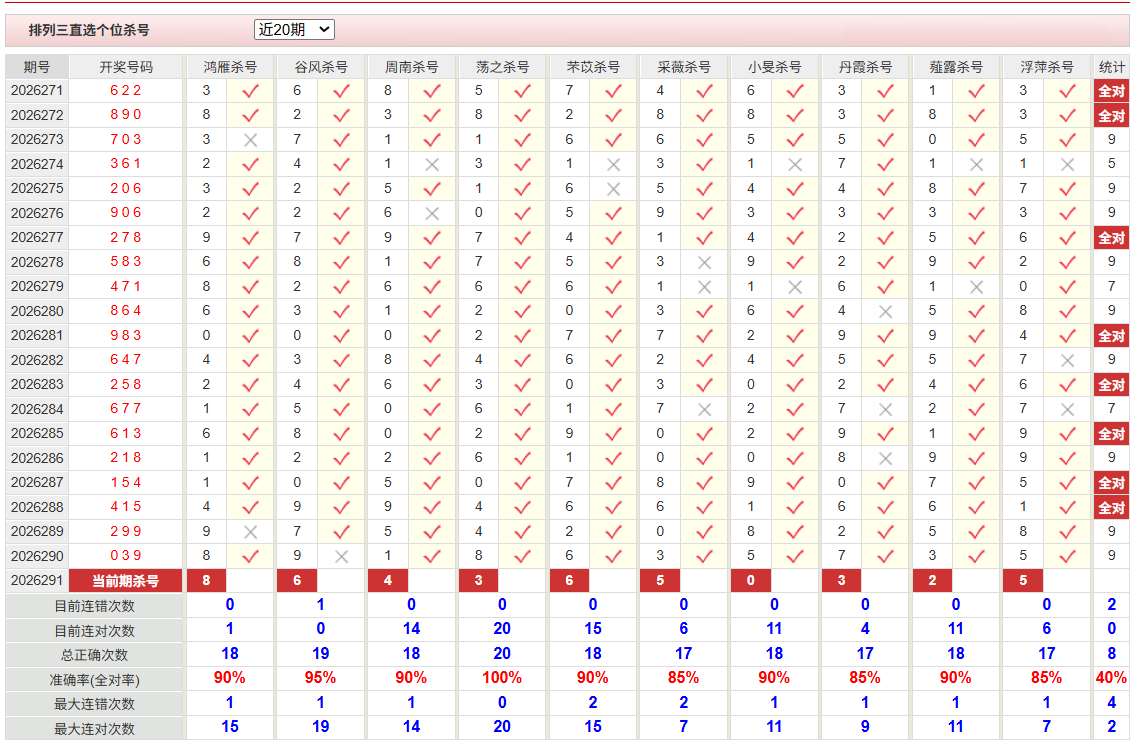The width and height of the screenshot is (1137, 750).
Task: Click the red current kill number under 鸿雁杀号
Action: tap(207, 581)
